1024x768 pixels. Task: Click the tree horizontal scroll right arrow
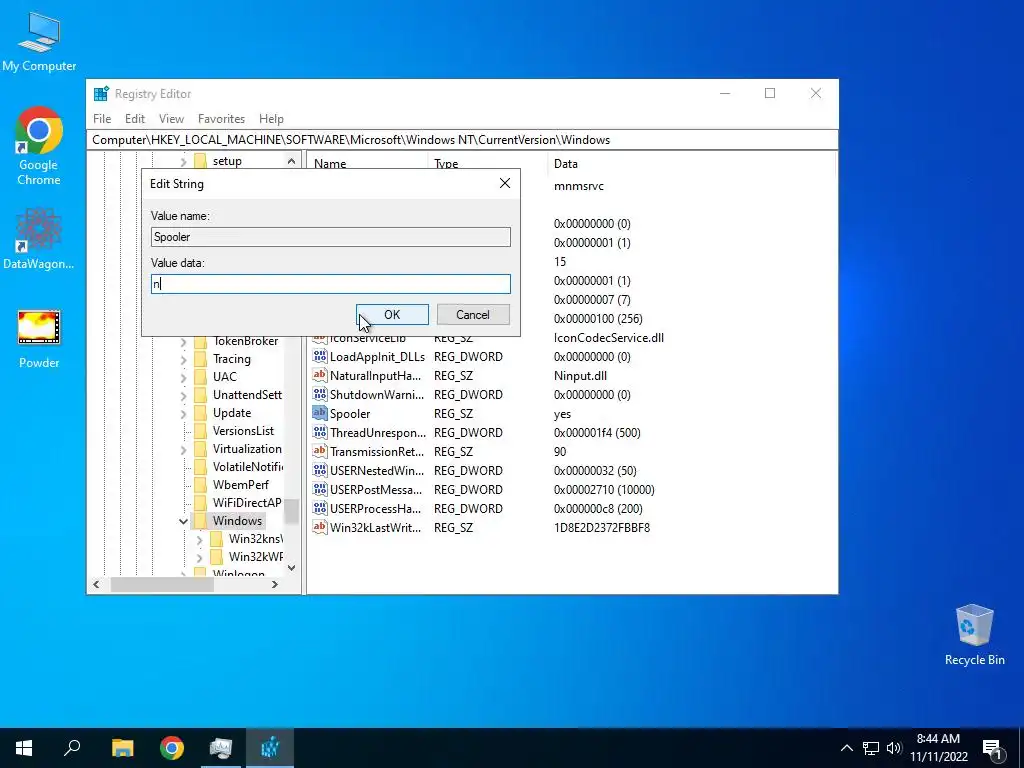[275, 584]
